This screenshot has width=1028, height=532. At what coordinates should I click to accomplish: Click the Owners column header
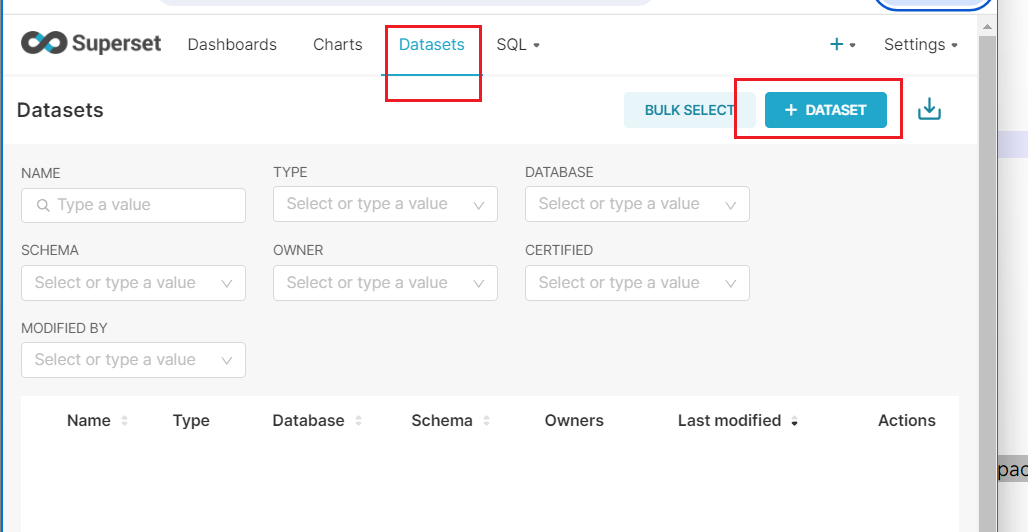(574, 420)
